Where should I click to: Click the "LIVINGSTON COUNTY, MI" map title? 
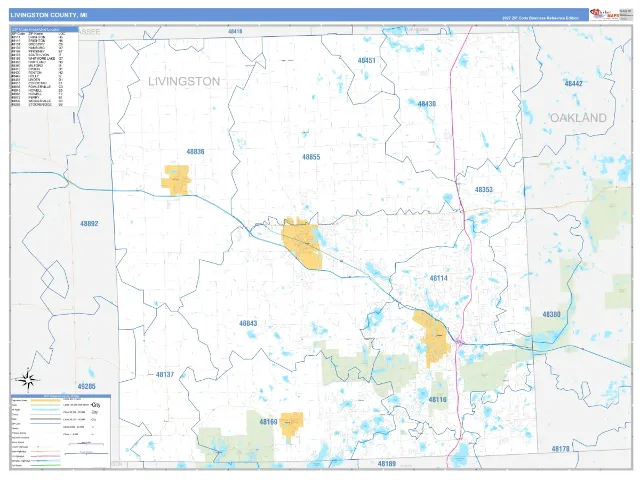click(x=49, y=15)
